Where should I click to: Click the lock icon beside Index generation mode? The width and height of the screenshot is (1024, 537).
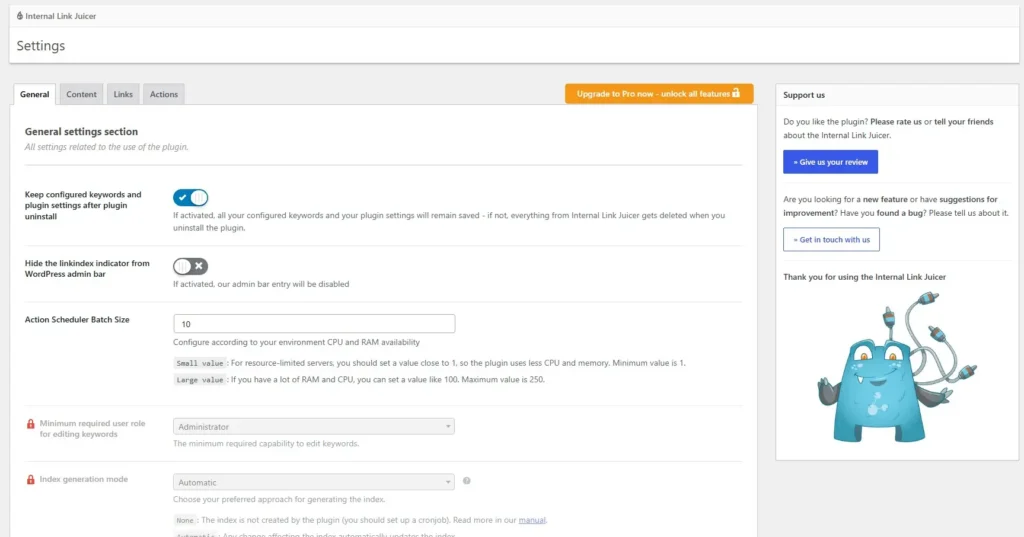click(30, 480)
